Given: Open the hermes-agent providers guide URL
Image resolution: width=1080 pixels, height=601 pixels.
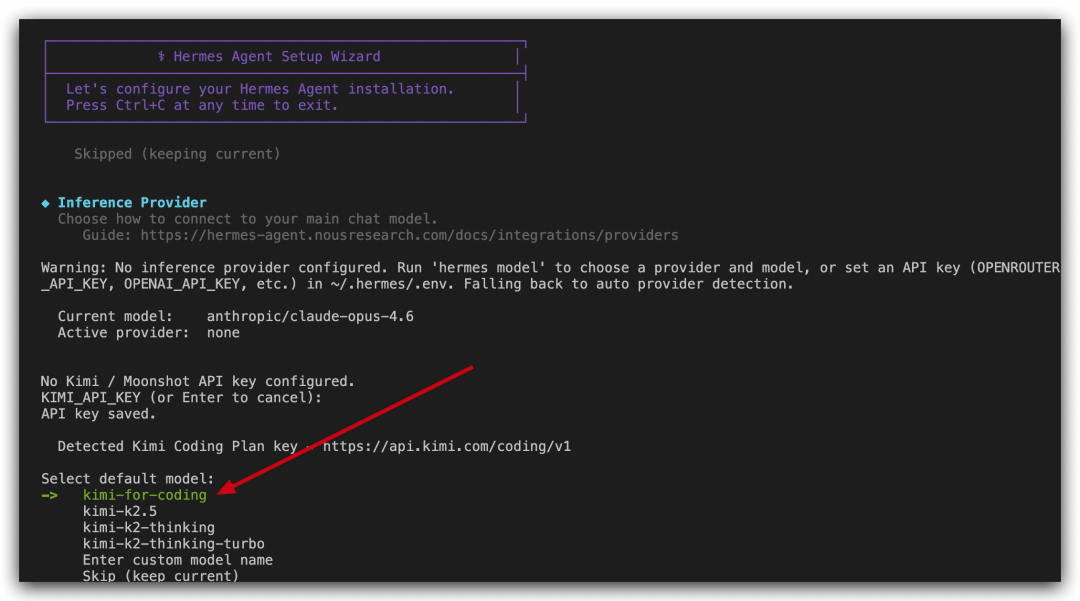Looking at the screenshot, I should (x=409, y=235).
